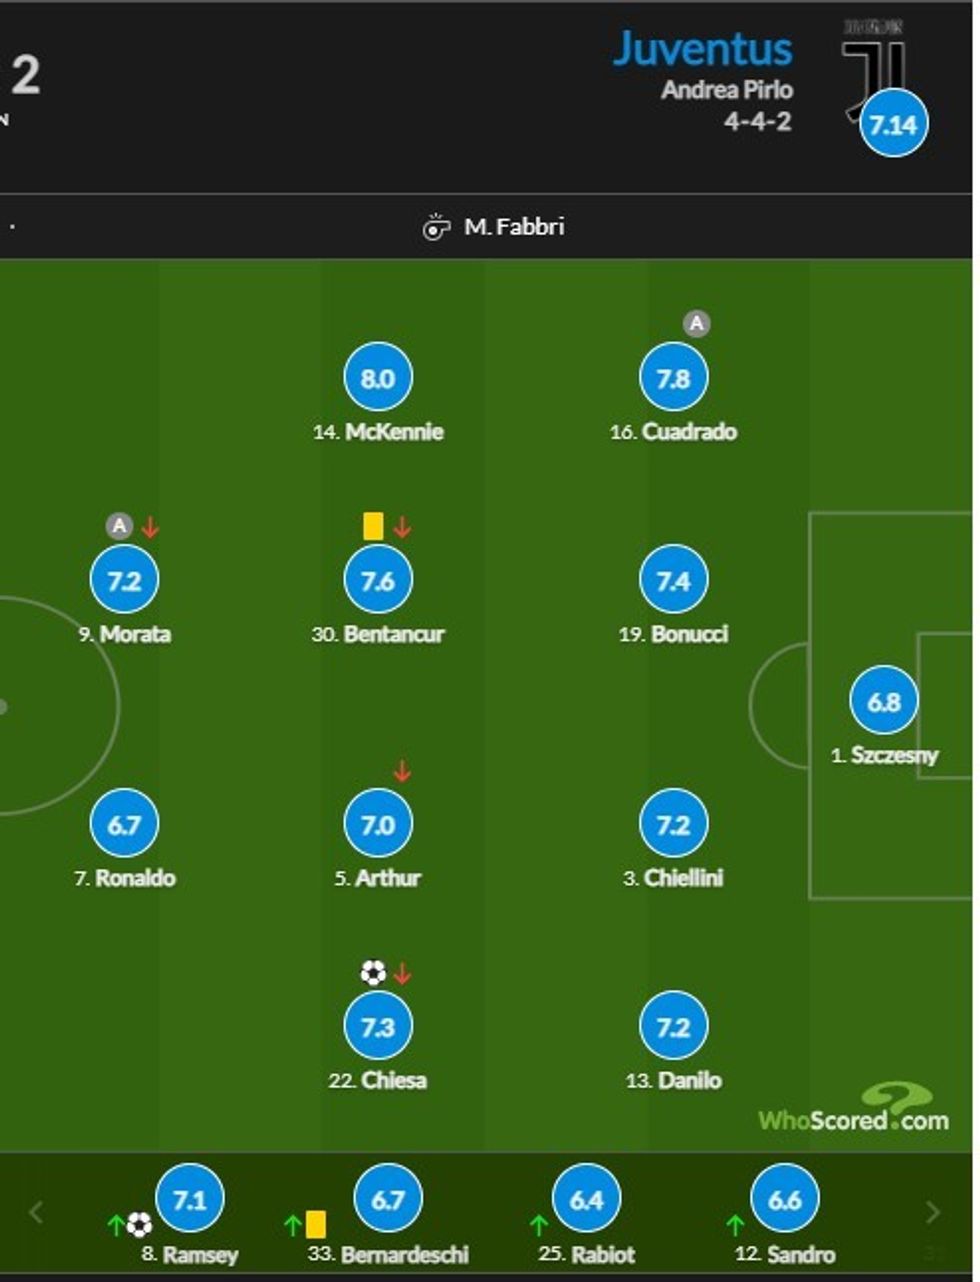Image resolution: width=980 pixels, height=1282 pixels.
Task: Click the WhoScored.com logo watermark
Action: pos(853,1112)
